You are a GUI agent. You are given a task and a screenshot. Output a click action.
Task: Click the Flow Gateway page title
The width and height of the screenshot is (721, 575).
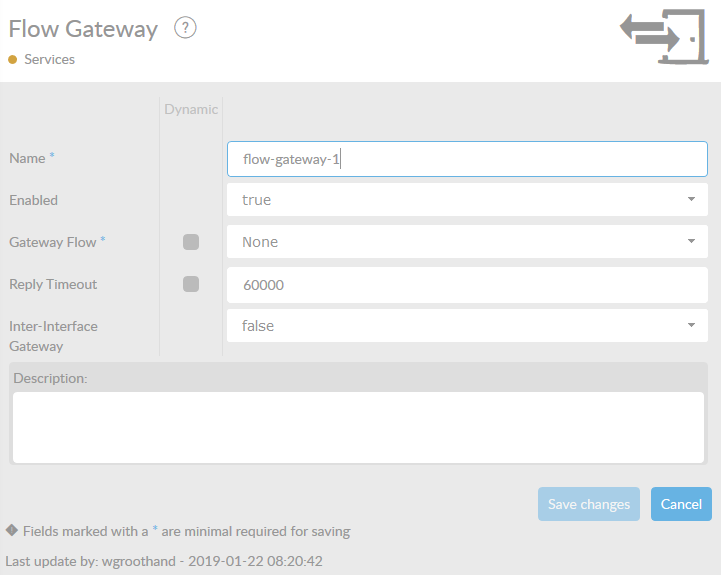coord(83,29)
